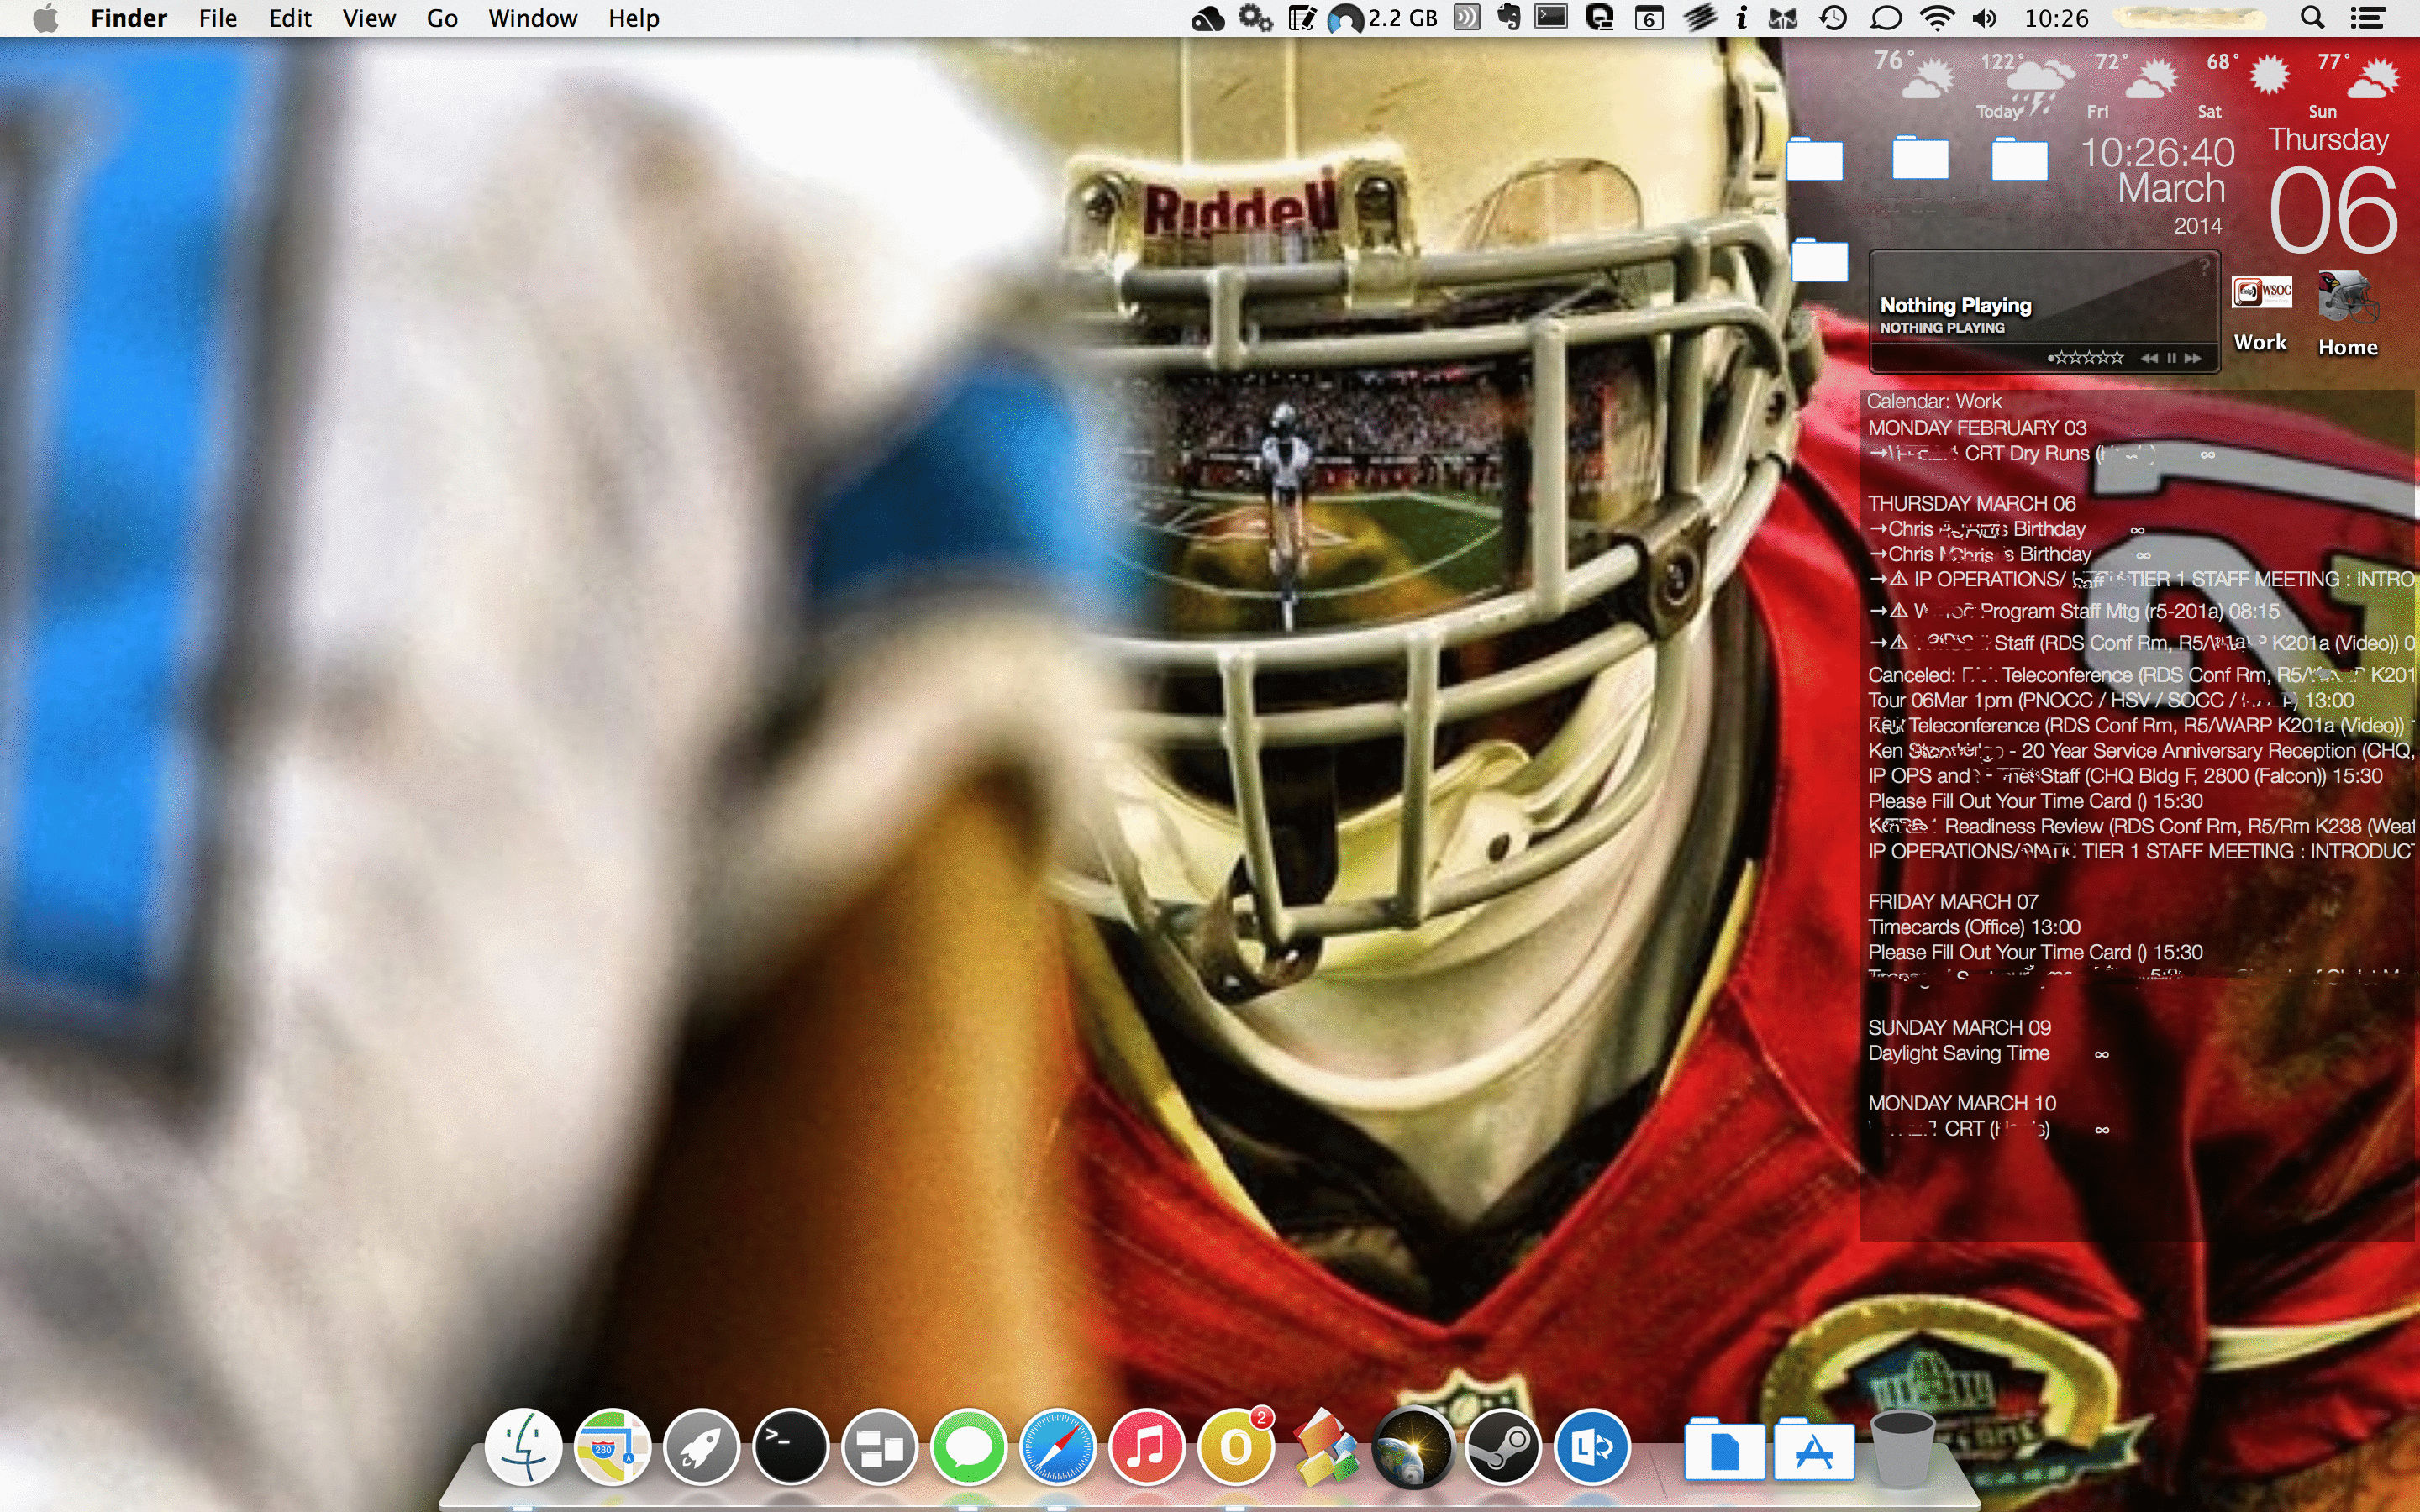
Task: Click the 'Calendar: Work' header
Action: [1934, 401]
